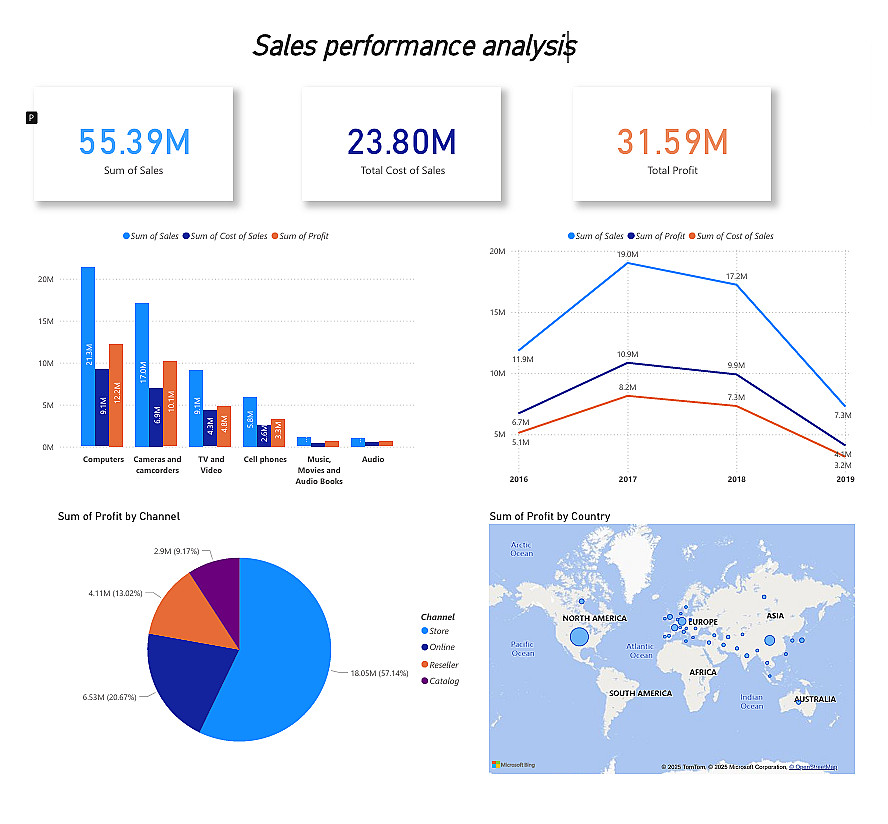Click the 17.2M data label on line chart
Image resolution: width=888 pixels, height=824 pixels.
point(736,276)
